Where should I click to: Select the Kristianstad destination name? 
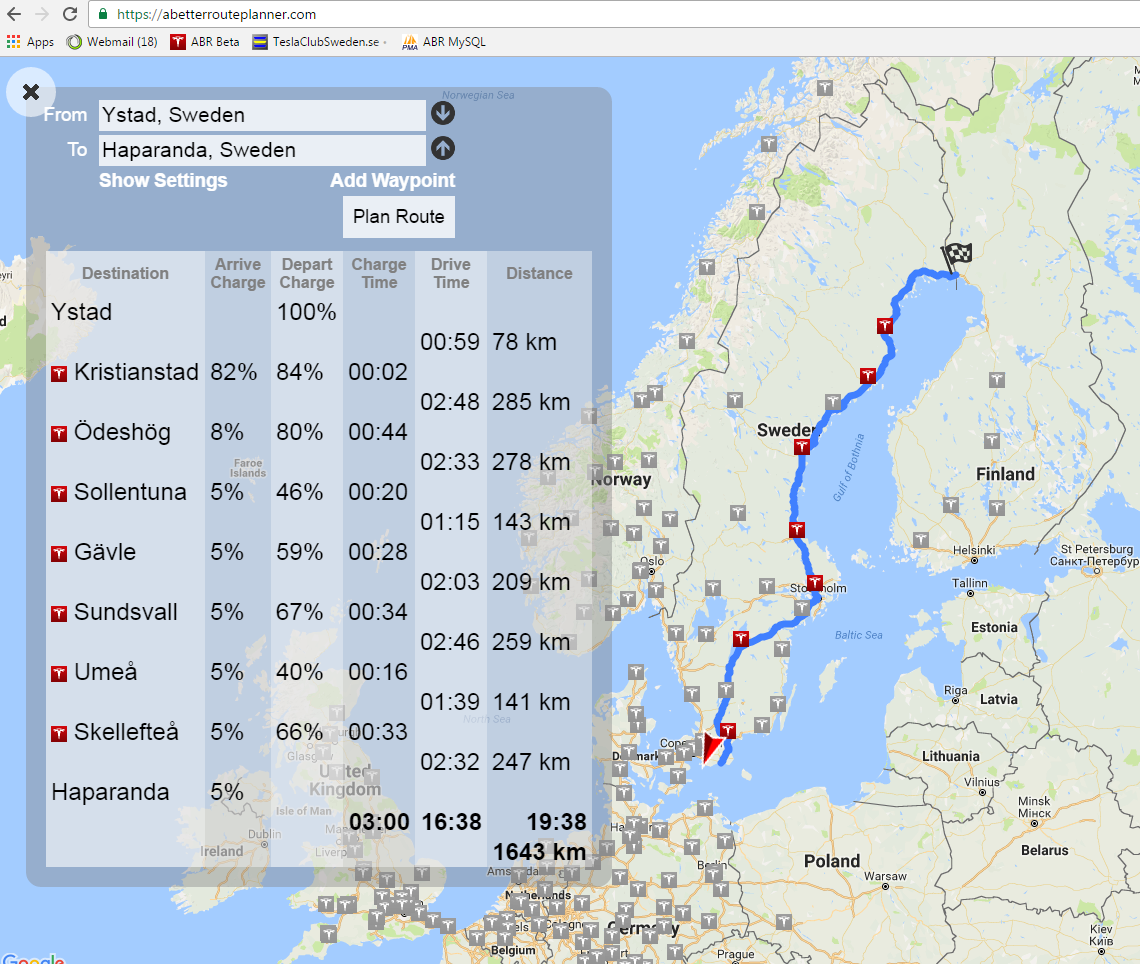pos(136,372)
